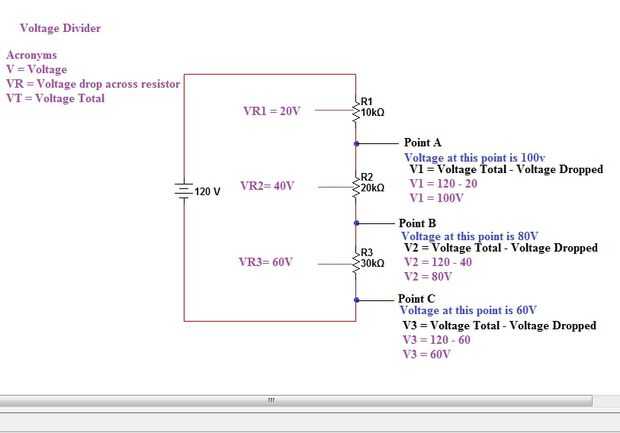The image size is (620, 433).
Task: Click 'V1 = Voltage Total - Voltage Dropped'
Action: coord(507,169)
